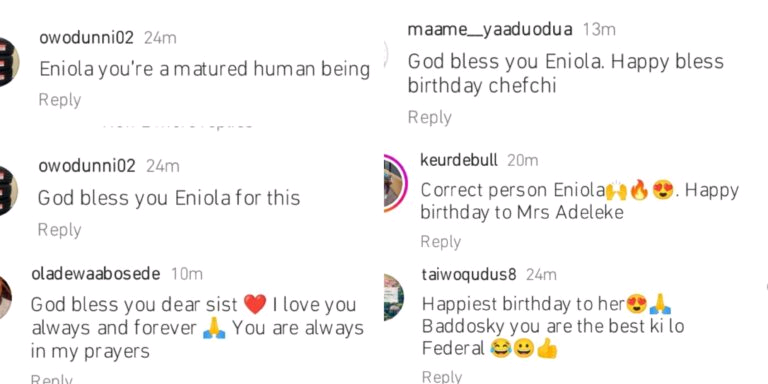Viewport: 768px width, 384px height.
Task: Reply to keurdebull's Mrs Adeleke comment
Action: pyautogui.click(x=441, y=241)
